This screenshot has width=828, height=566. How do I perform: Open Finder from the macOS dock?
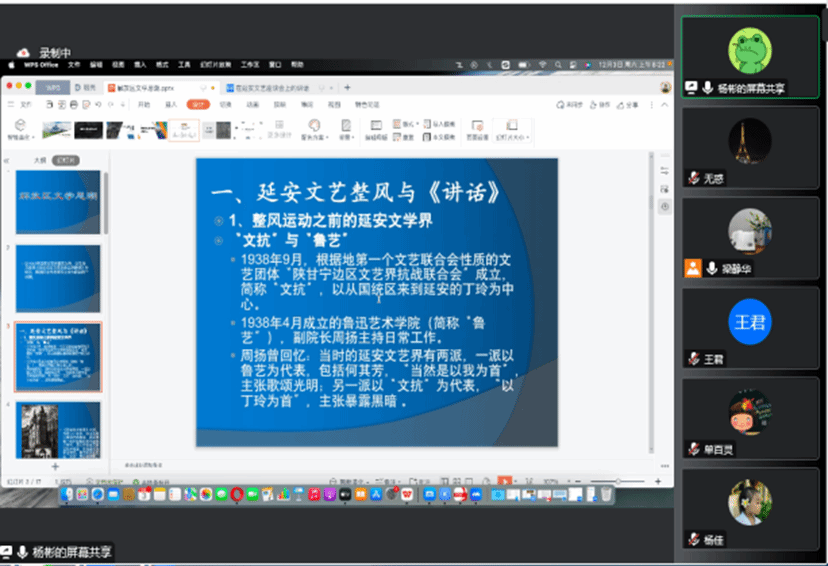click(x=67, y=494)
